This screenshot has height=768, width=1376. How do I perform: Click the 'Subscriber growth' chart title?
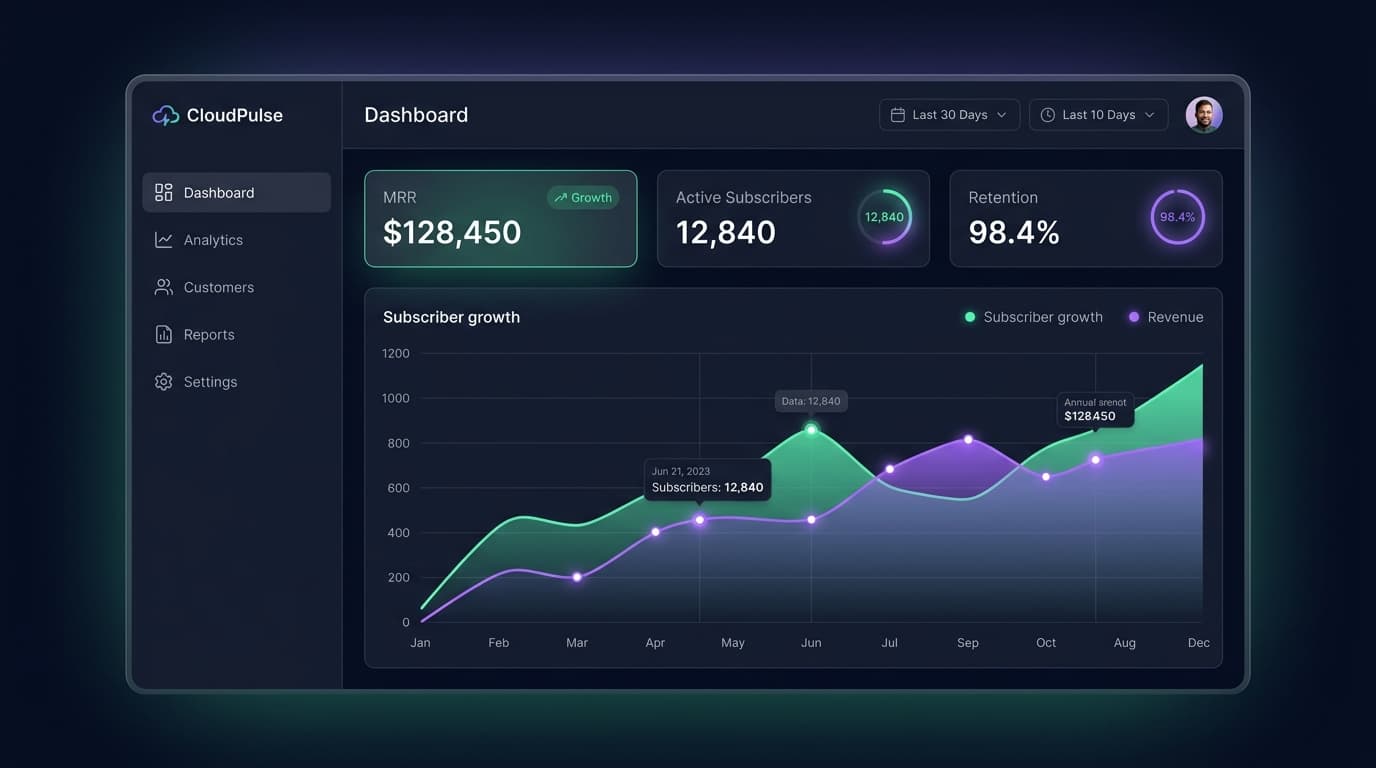coord(451,317)
